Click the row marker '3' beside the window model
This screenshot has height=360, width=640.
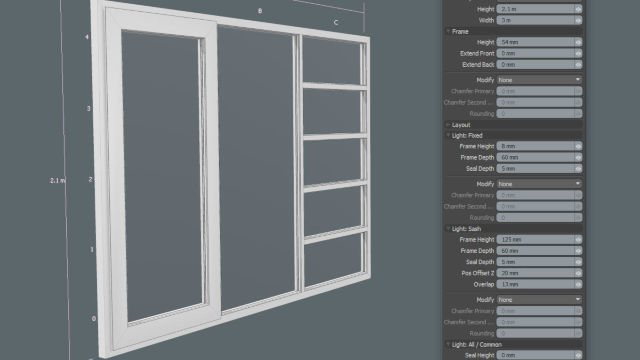pos(89,109)
